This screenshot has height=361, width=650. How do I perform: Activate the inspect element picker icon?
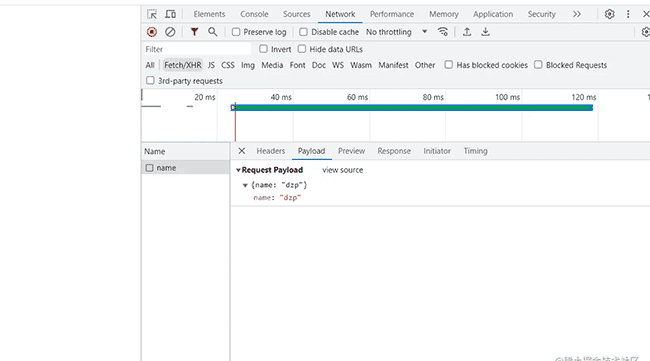(152, 14)
